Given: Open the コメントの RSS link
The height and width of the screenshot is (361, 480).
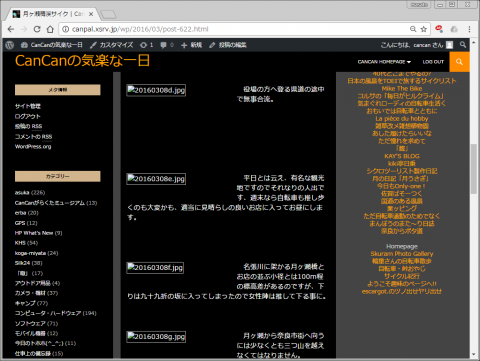Looking at the screenshot, I should pyautogui.click(x=33, y=136).
